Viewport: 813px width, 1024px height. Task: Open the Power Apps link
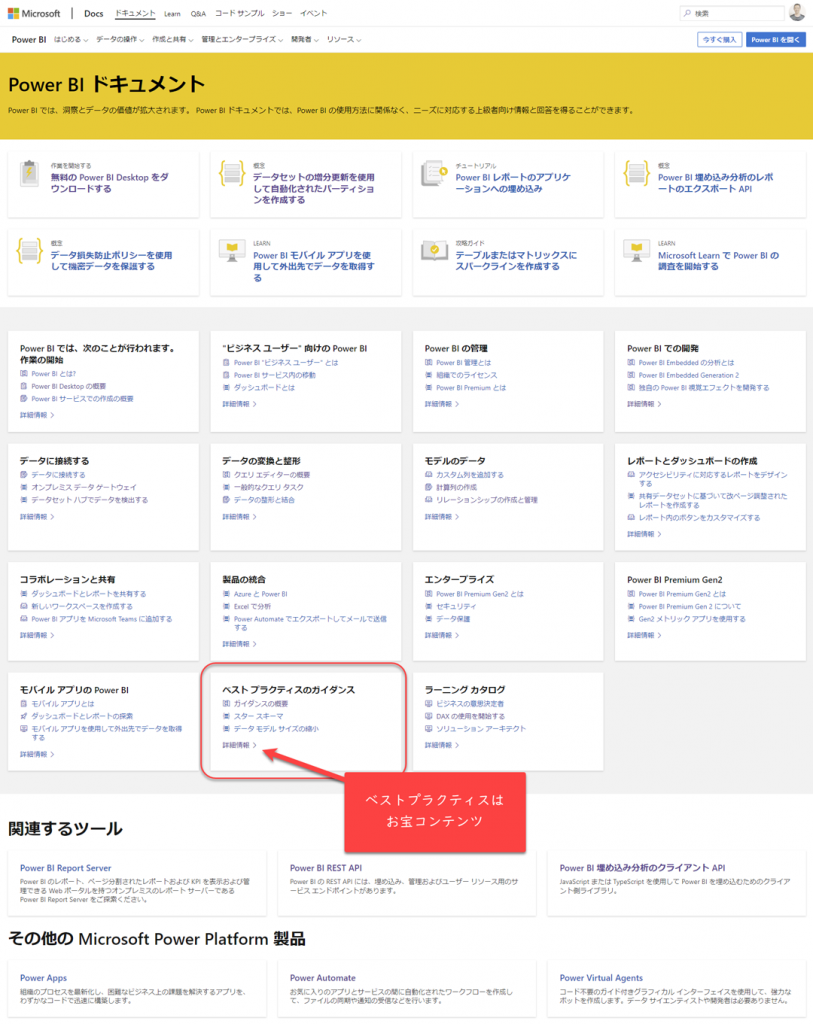click(x=43, y=978)
